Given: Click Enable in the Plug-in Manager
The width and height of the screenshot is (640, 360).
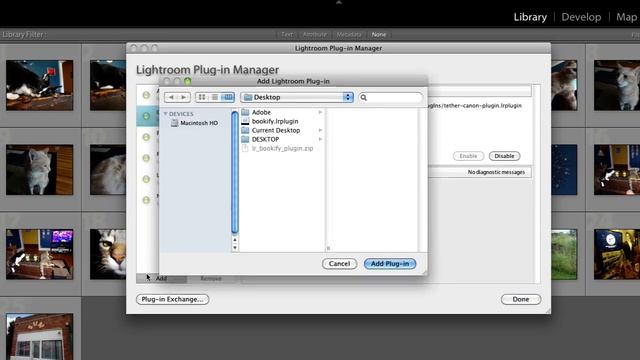Looking at the screenshot, I should coord(468,156).
